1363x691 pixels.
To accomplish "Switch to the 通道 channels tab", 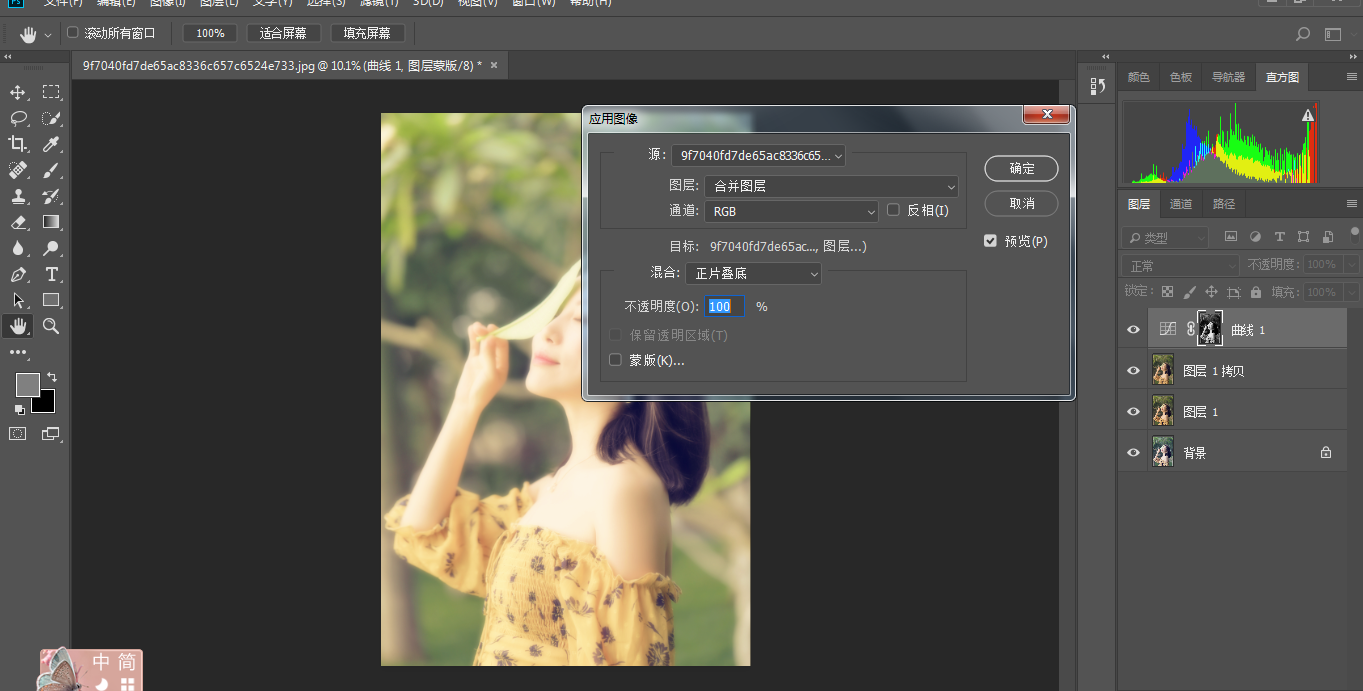I will coord(1181,204).
